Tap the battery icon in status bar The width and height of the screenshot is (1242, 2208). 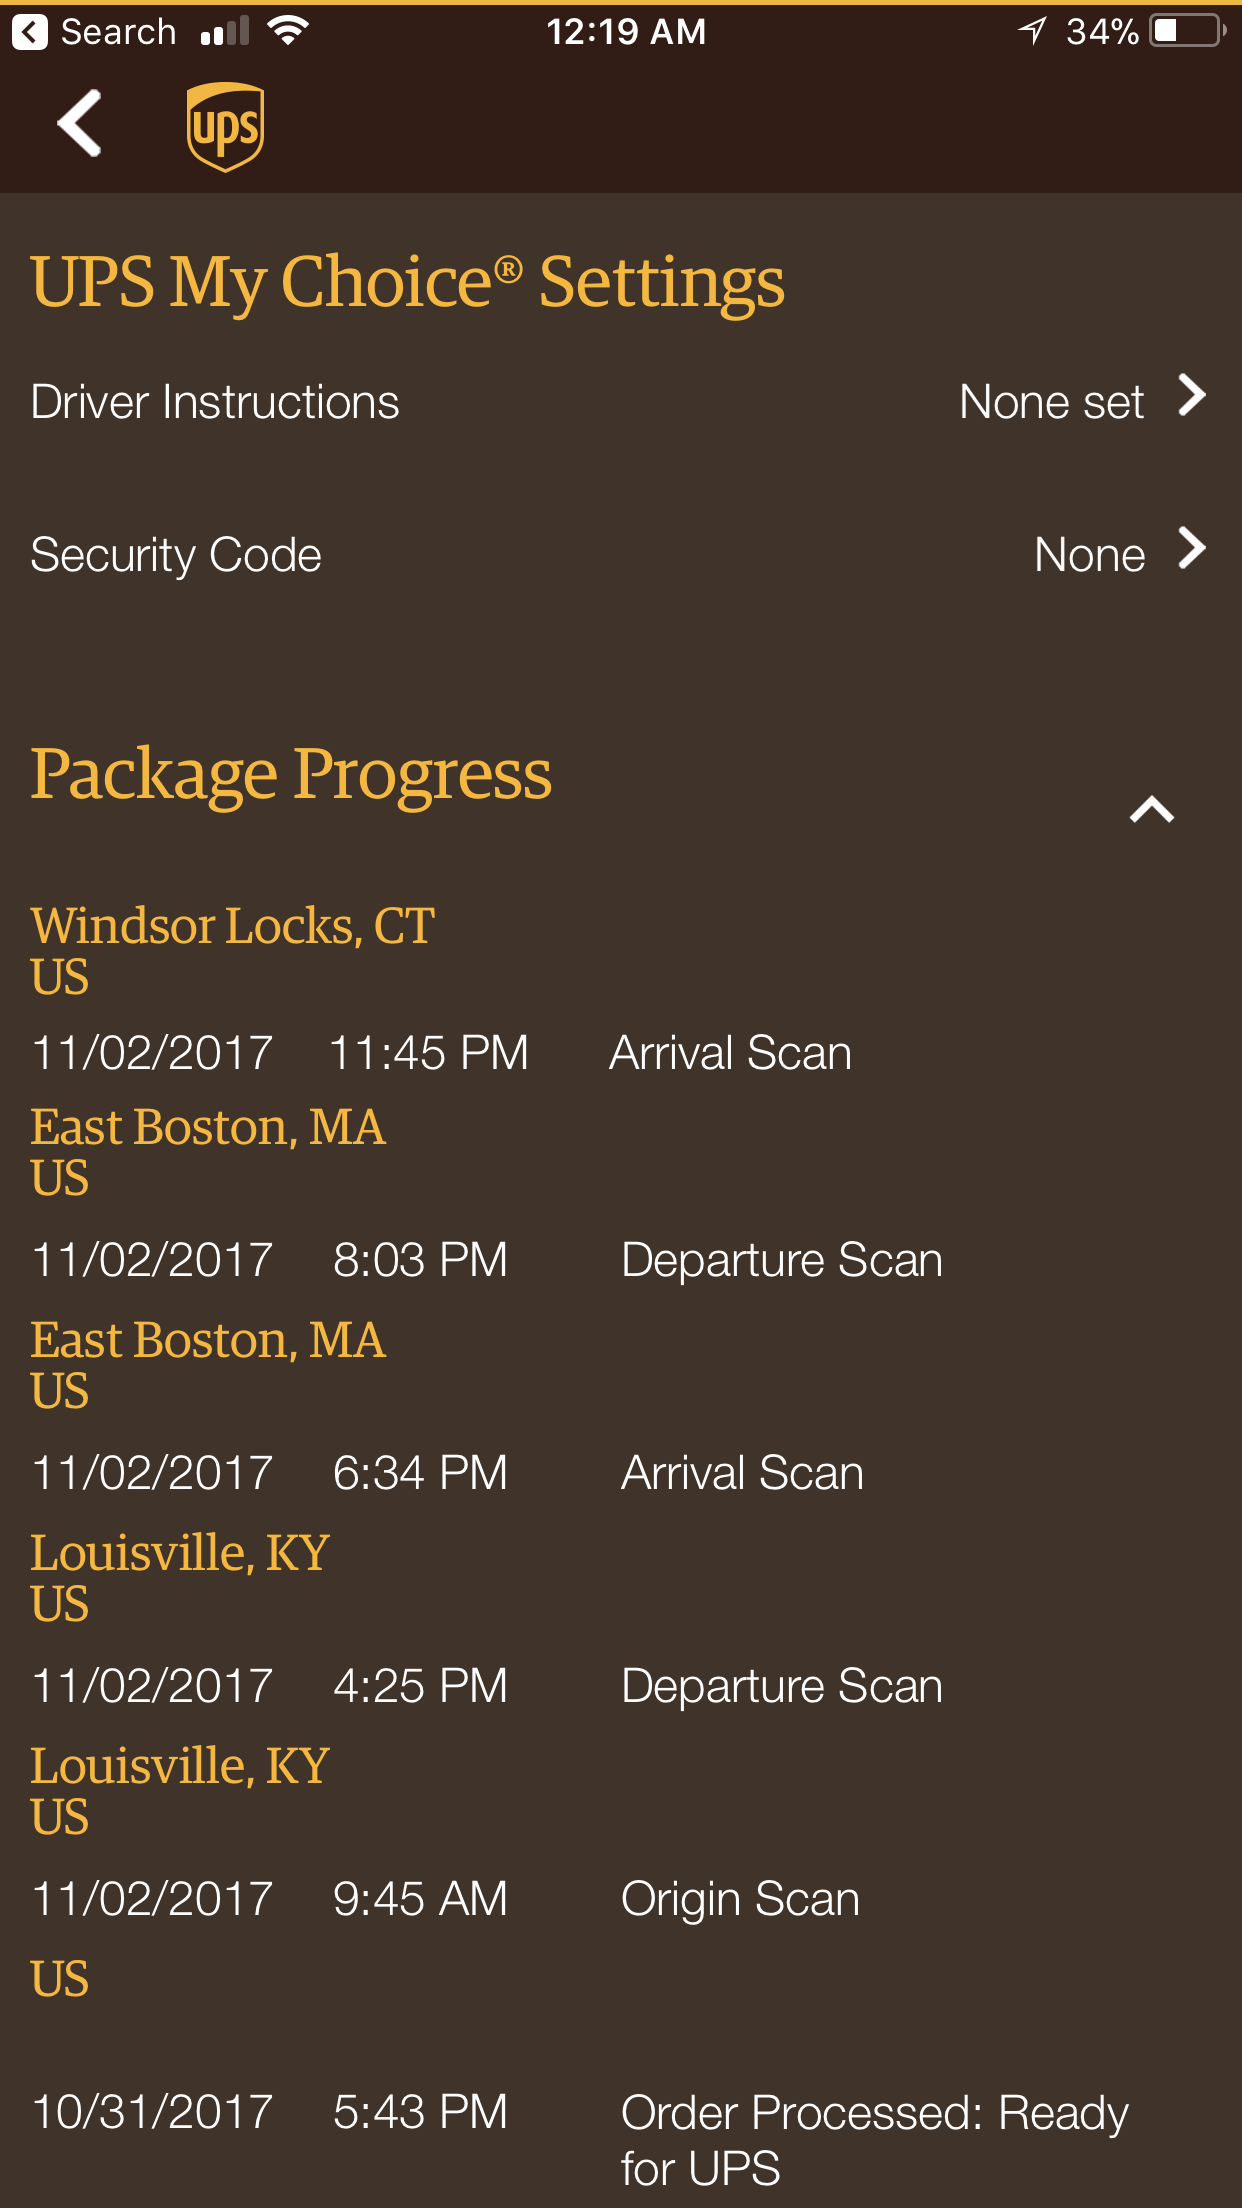point(1189,31)
